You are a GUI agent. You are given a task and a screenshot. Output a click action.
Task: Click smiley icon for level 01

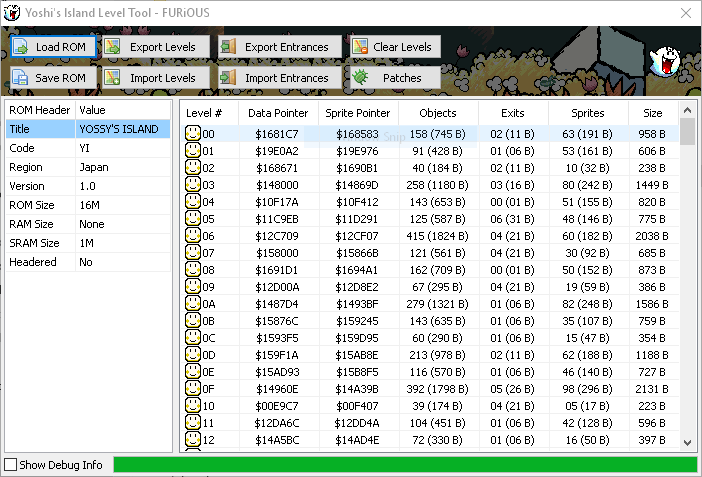193,150
